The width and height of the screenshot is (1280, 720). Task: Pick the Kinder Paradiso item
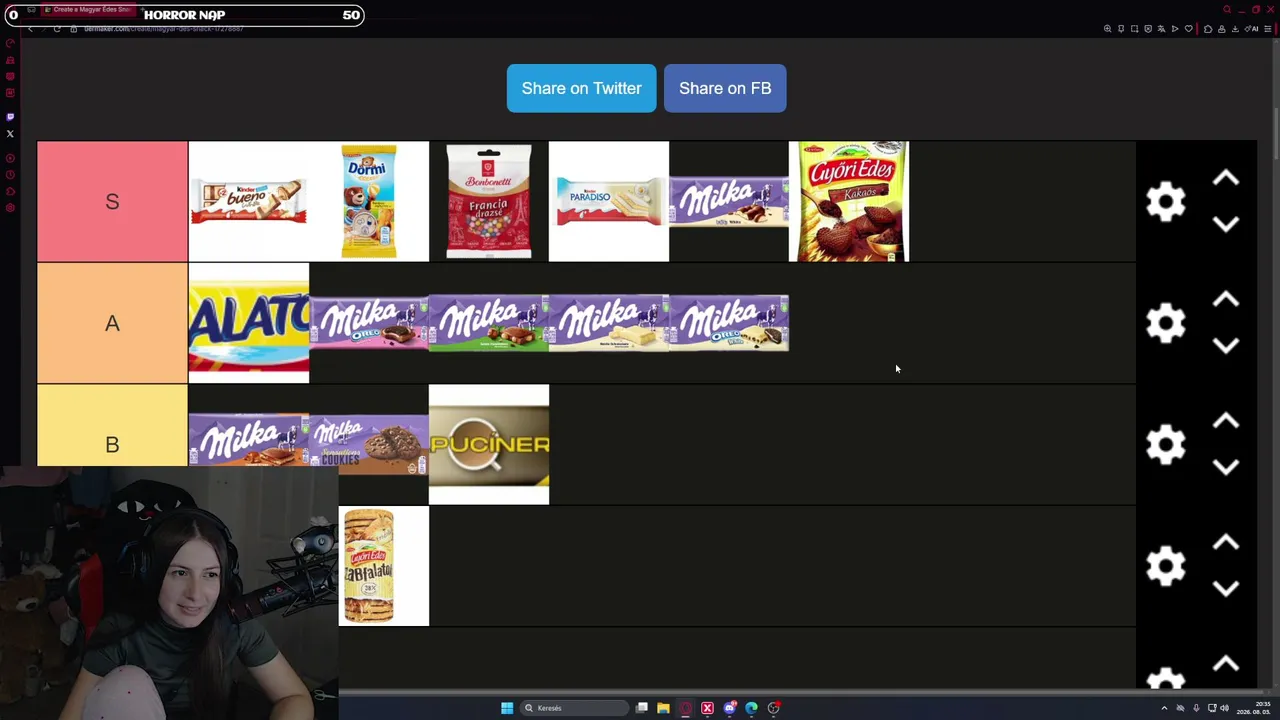coord(609,202)
